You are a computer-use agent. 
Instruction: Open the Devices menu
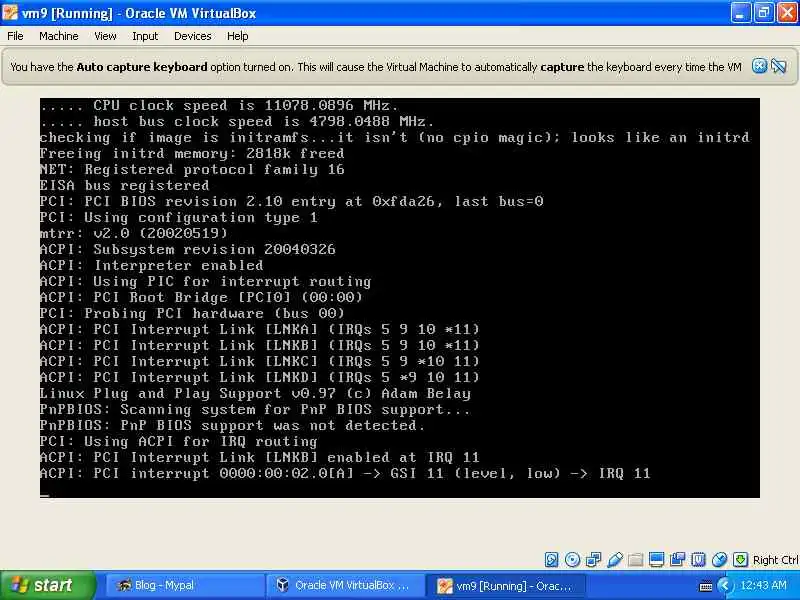coord(192,36)
